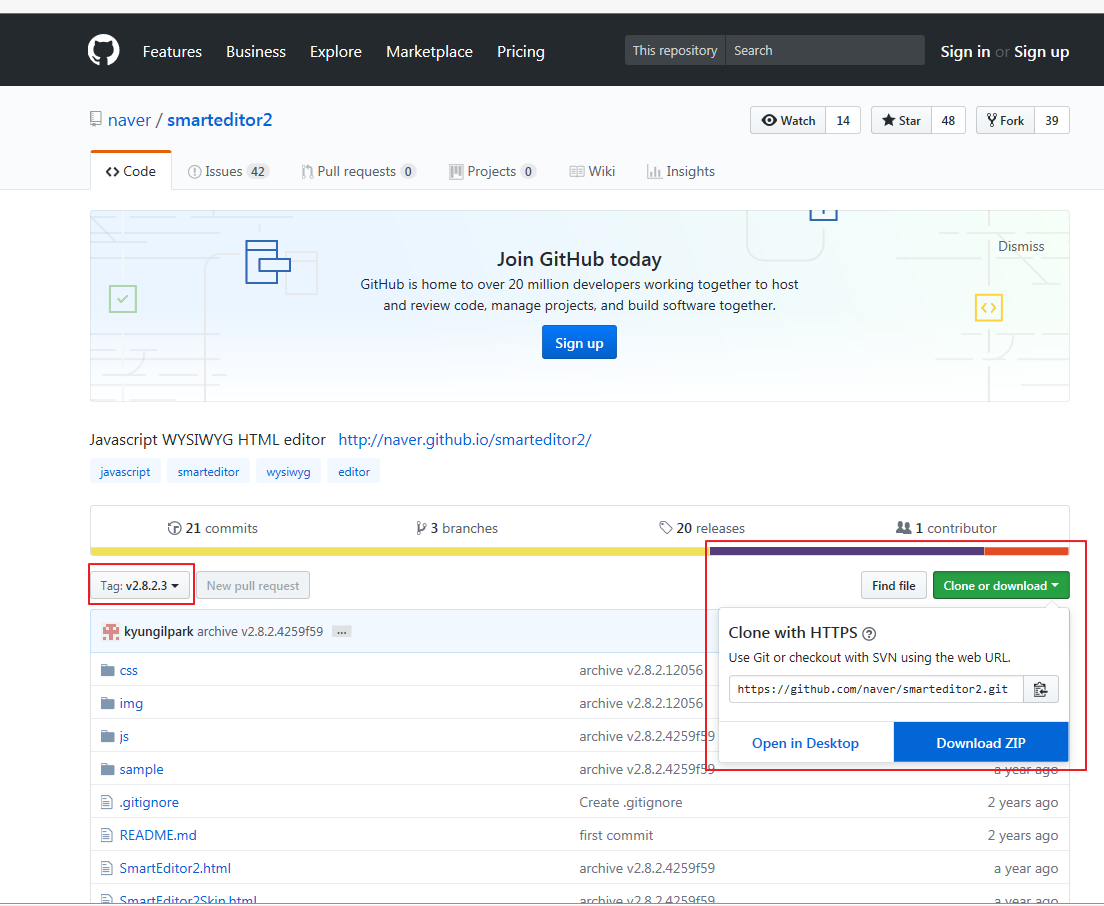Click blue Sign up banner button
This screenshot has width=1104, height=906.
[579, 342]
